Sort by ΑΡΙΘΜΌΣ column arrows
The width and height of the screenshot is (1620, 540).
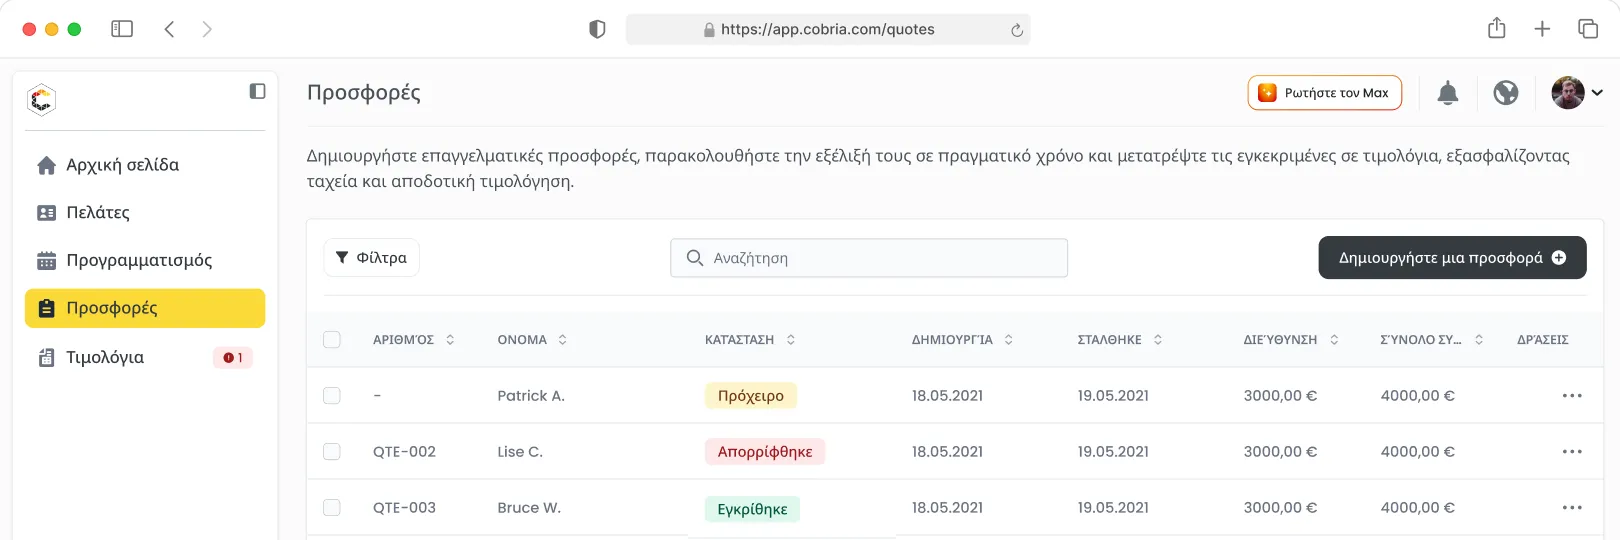[450, 340]
